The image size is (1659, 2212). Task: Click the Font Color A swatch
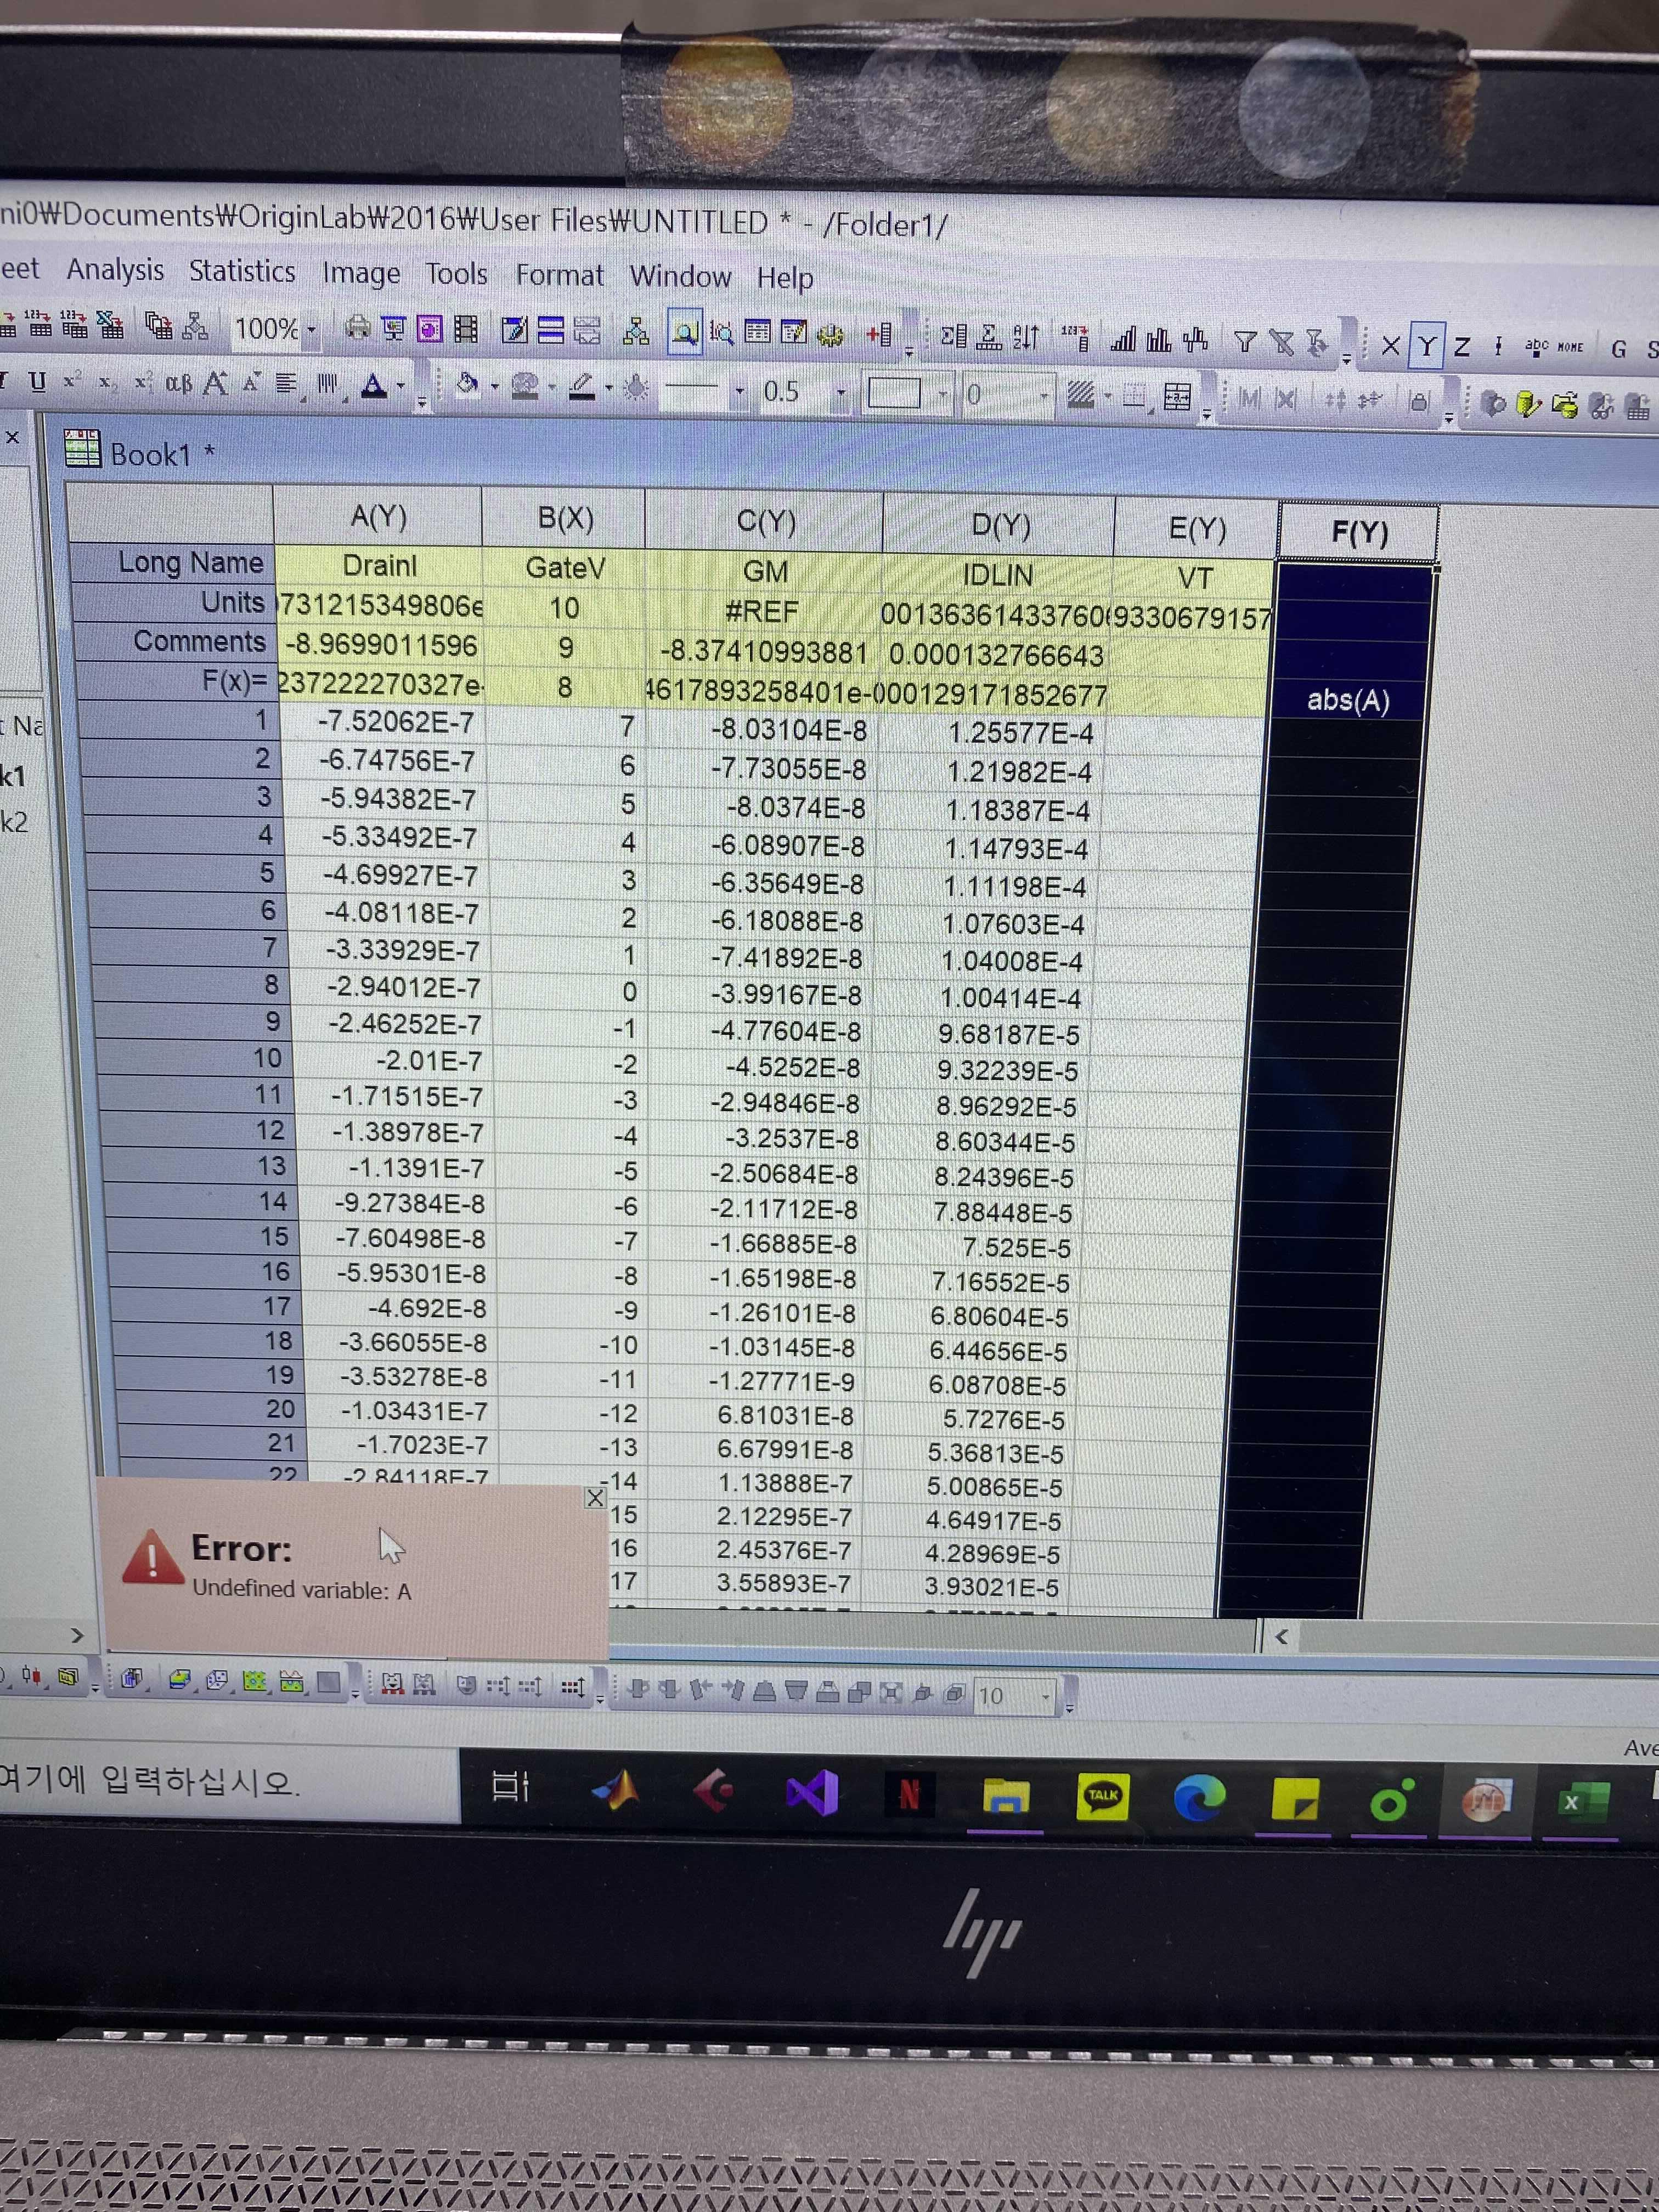[374, 386]
